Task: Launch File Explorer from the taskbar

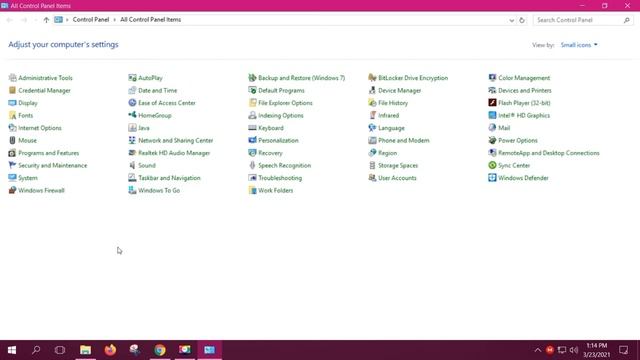Action: click(85, 350)
